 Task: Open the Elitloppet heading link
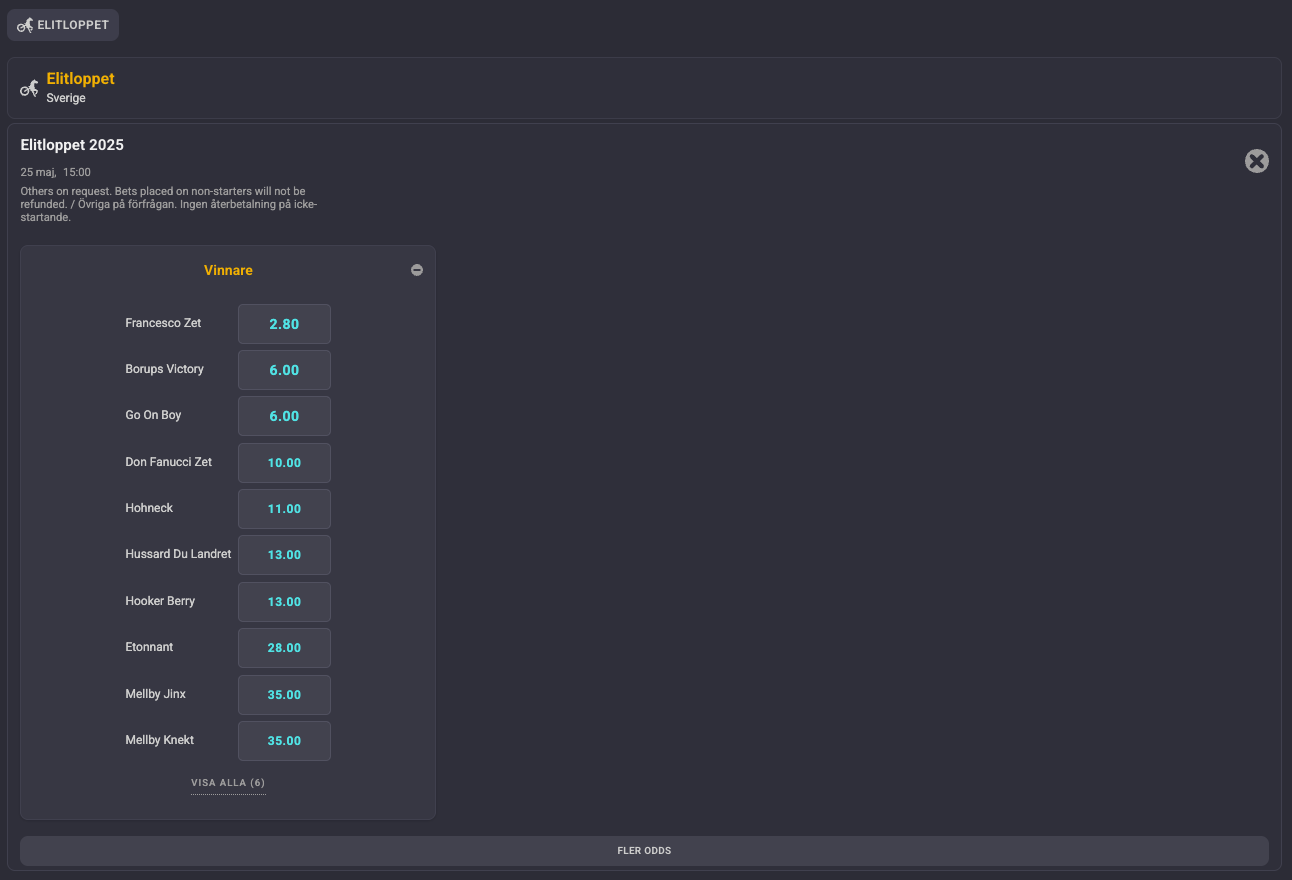pos(81,79)
